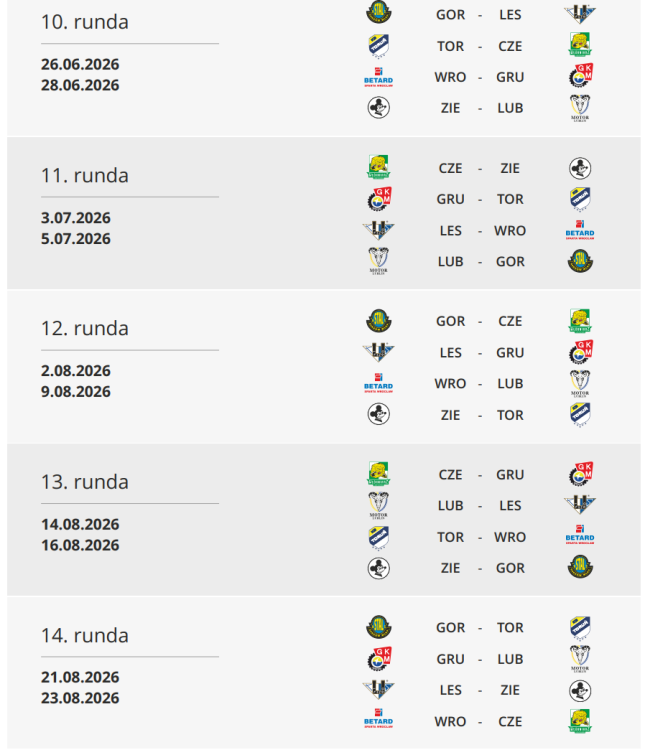This screenshot has width=645, height=750.
Task: Click the GKM Grudziądz away logo in round 13
Action: (580, 474)
